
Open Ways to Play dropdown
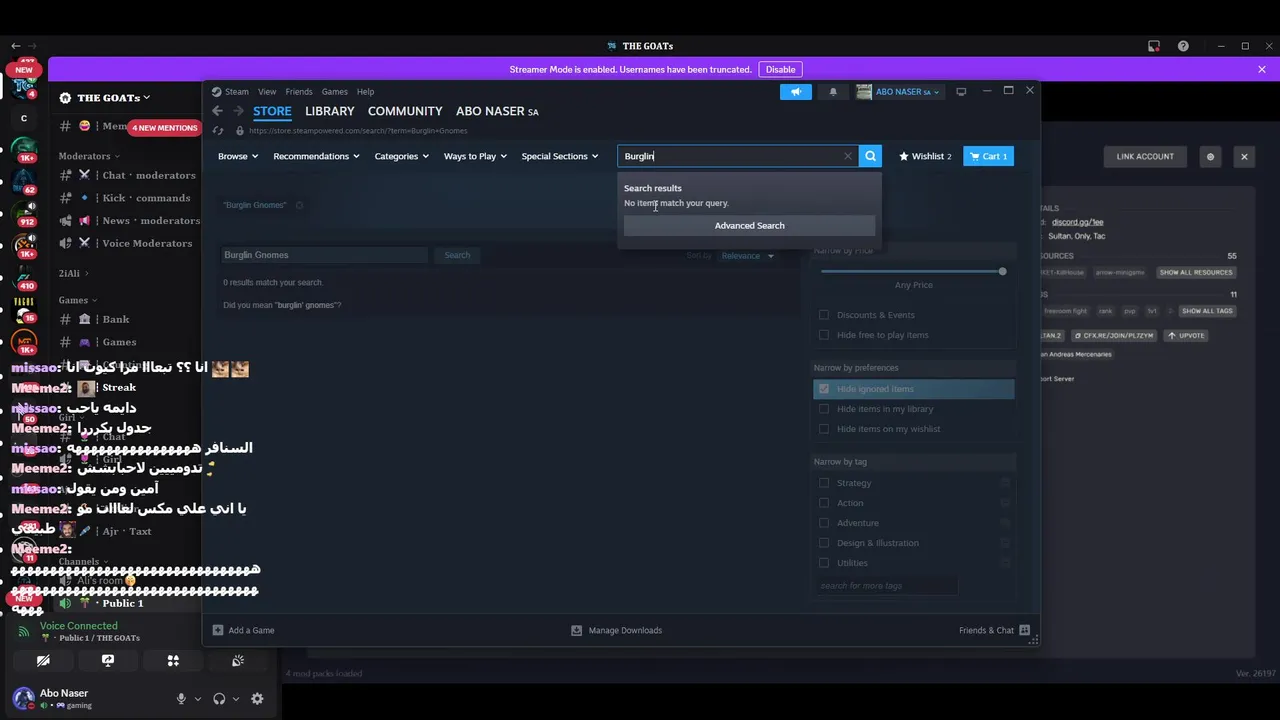pos(475,156)
